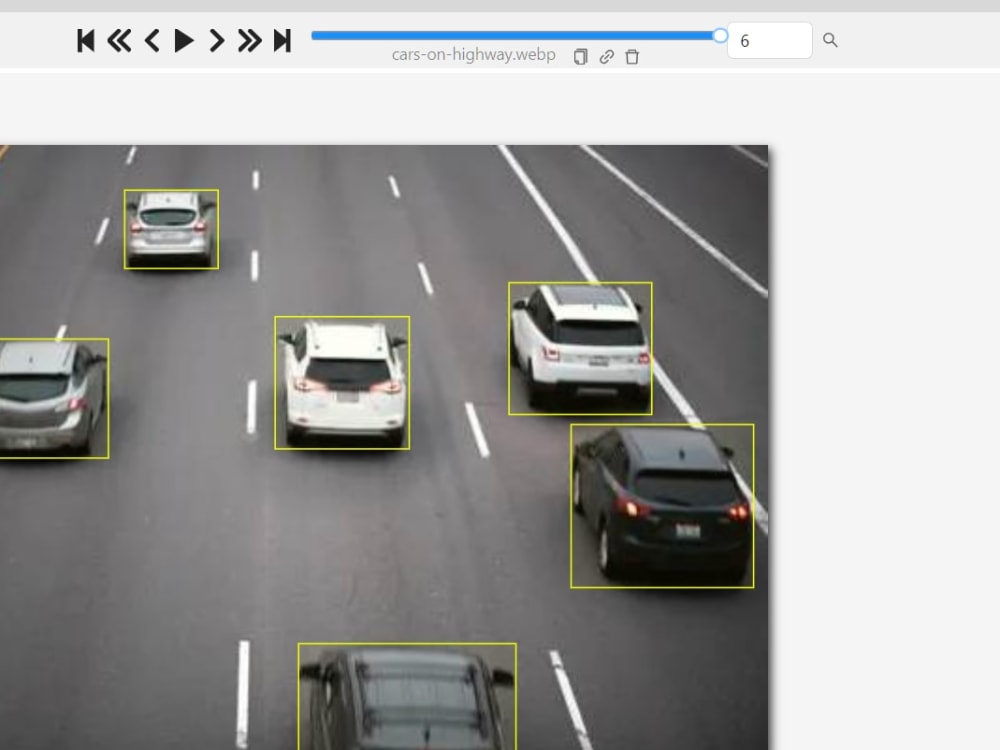Screen dimensions: 1000x750
Task: Click the frame slider handle
Action: coord(720,36)
